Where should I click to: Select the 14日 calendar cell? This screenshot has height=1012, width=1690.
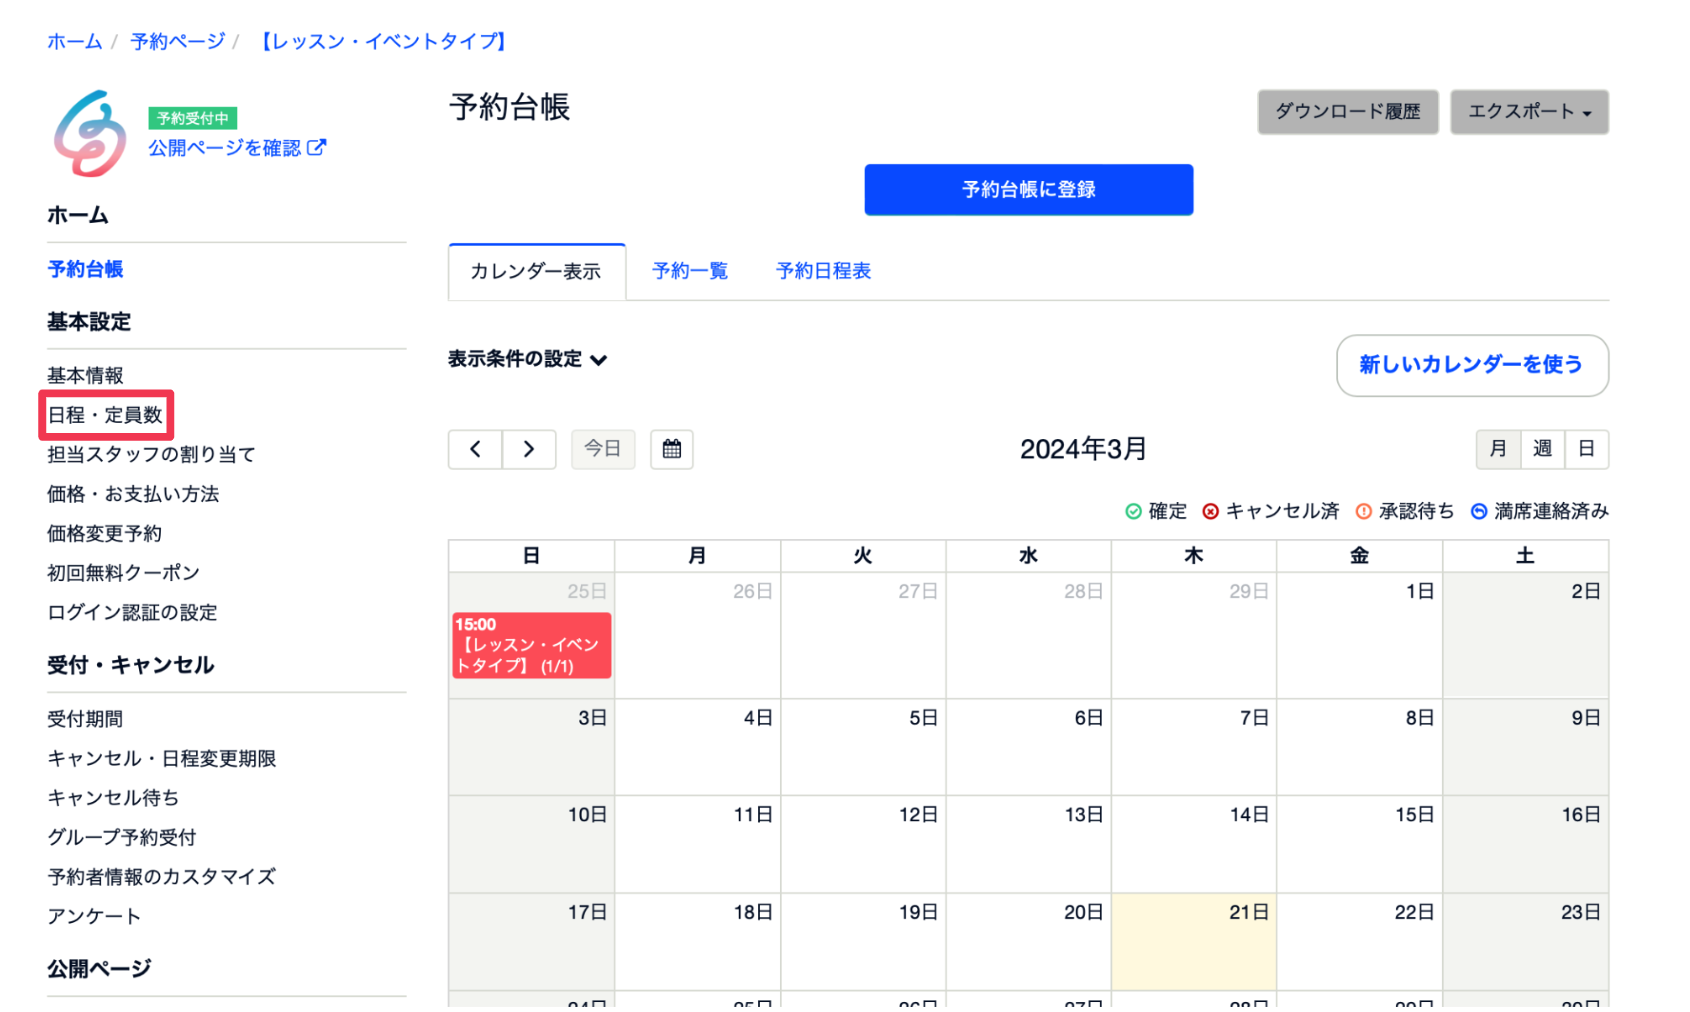point(1194,845)
